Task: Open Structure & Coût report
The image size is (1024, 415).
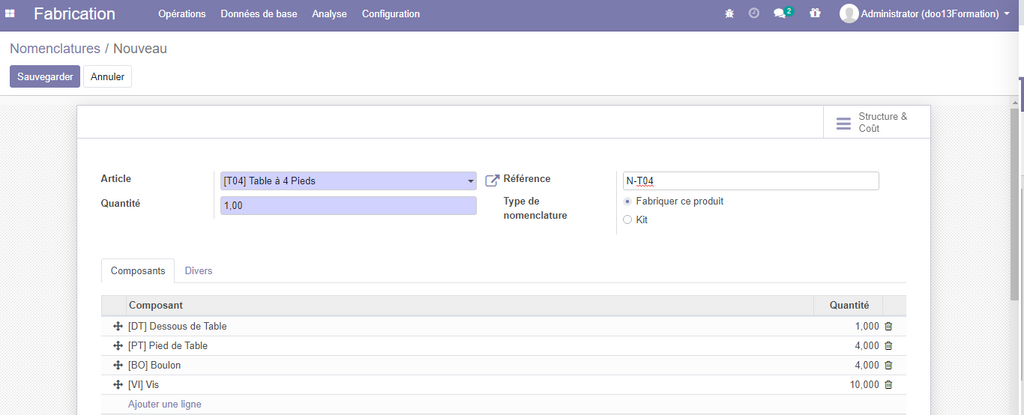Action: [x=872, y=123]
